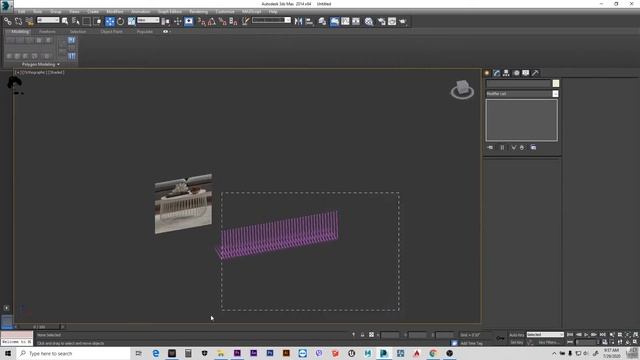Click Use Pivot Point Center flyout
Viewport: 640px width, 360px height.
[x=165, y=21]
